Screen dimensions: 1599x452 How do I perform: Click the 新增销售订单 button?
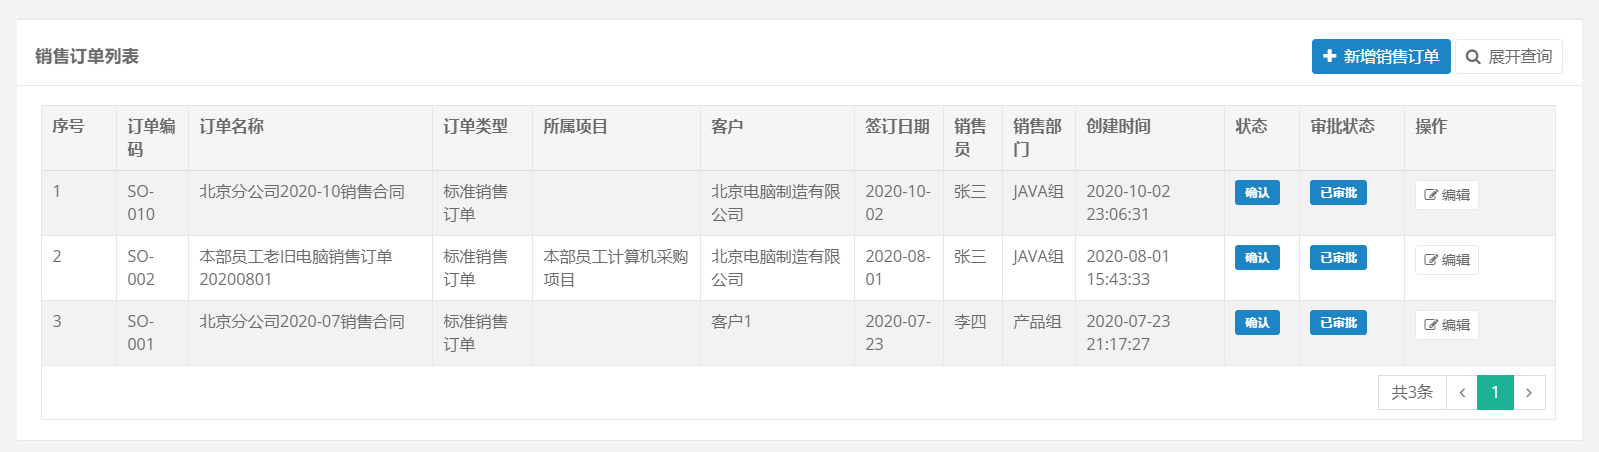(1380, 57)
